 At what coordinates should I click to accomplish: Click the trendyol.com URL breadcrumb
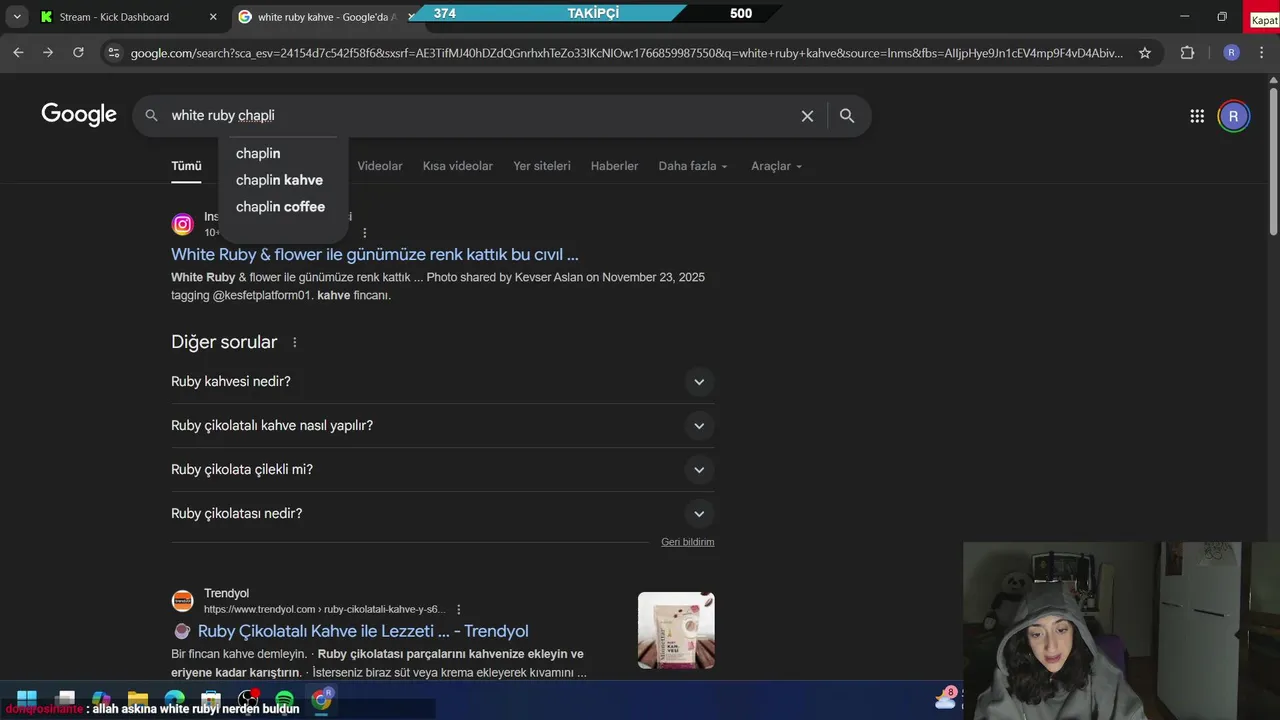coord(325,609)
